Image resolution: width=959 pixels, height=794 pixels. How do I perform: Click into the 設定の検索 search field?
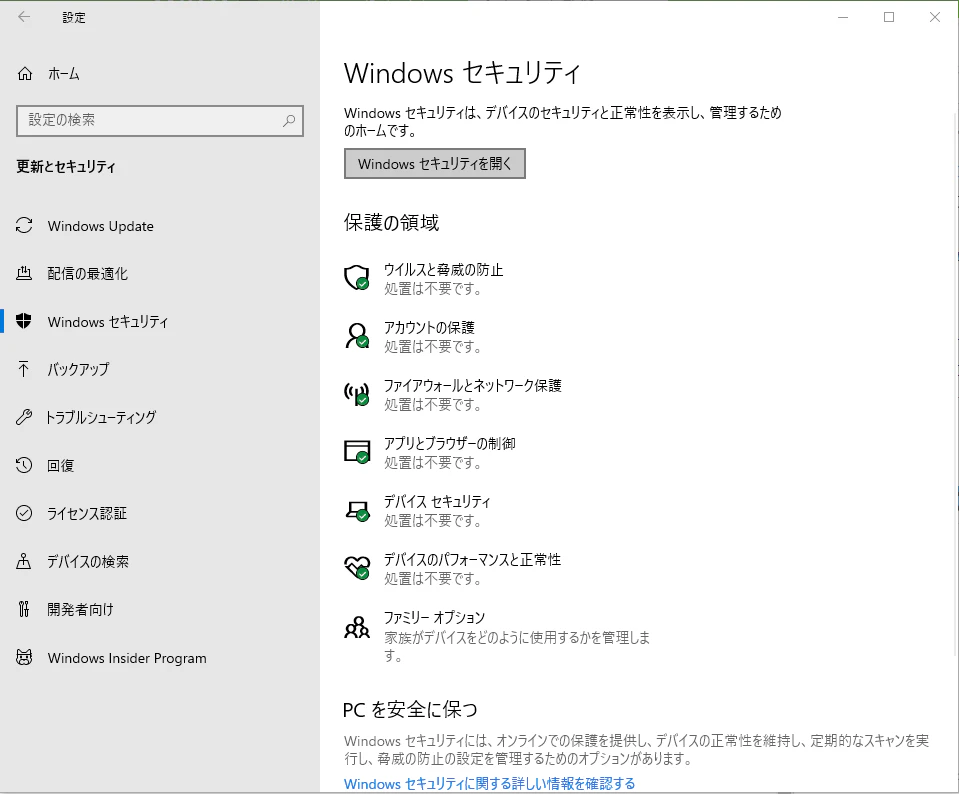[x=160, y=121]
